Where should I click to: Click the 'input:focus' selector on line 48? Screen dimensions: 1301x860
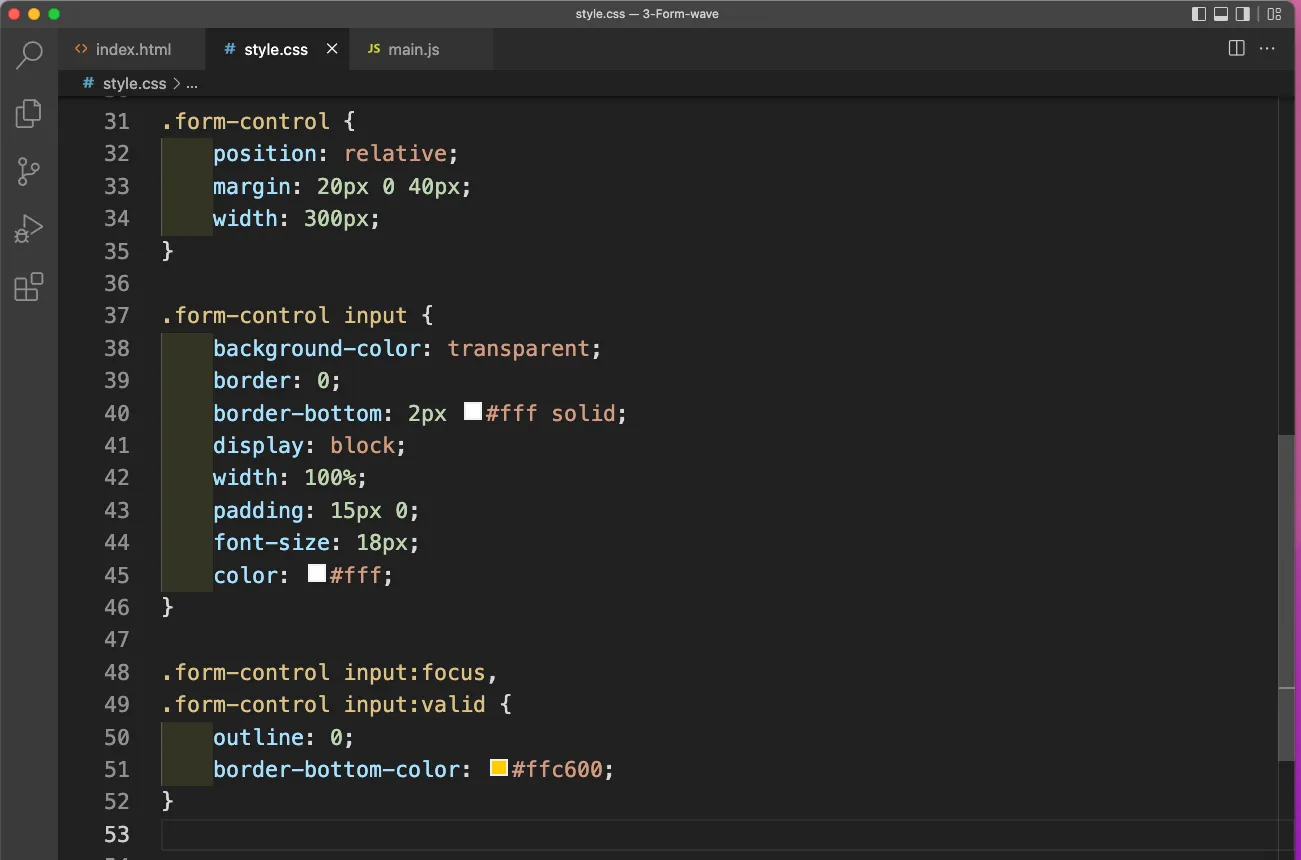[414, 673]
